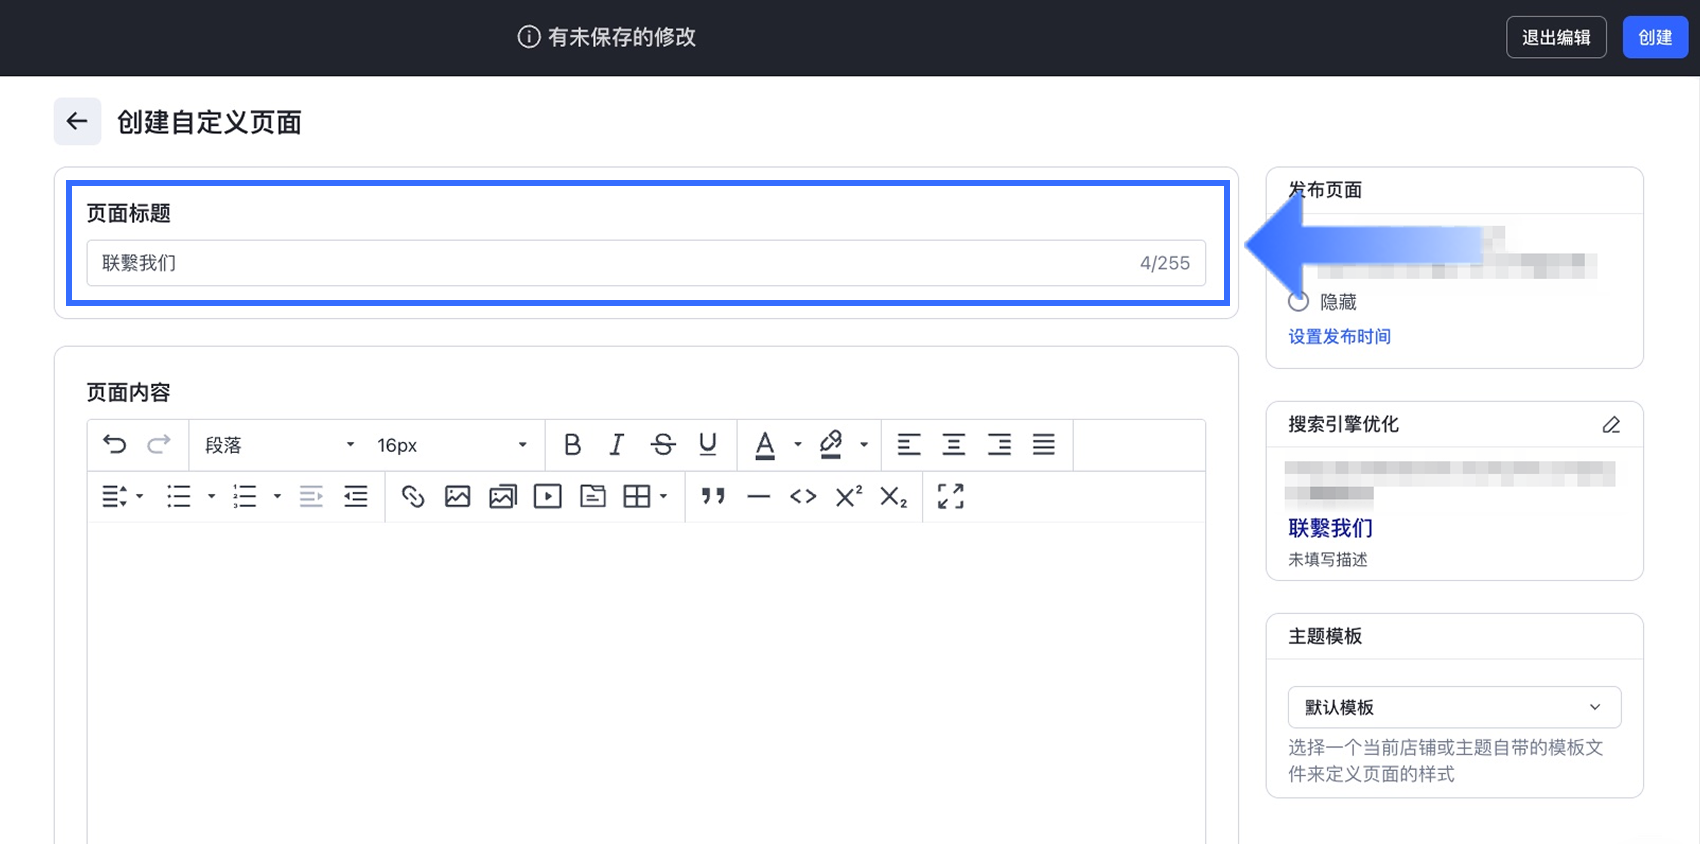Insert a numbered list
Screen dimensions: 1700x844
click(x=245, y=496)
